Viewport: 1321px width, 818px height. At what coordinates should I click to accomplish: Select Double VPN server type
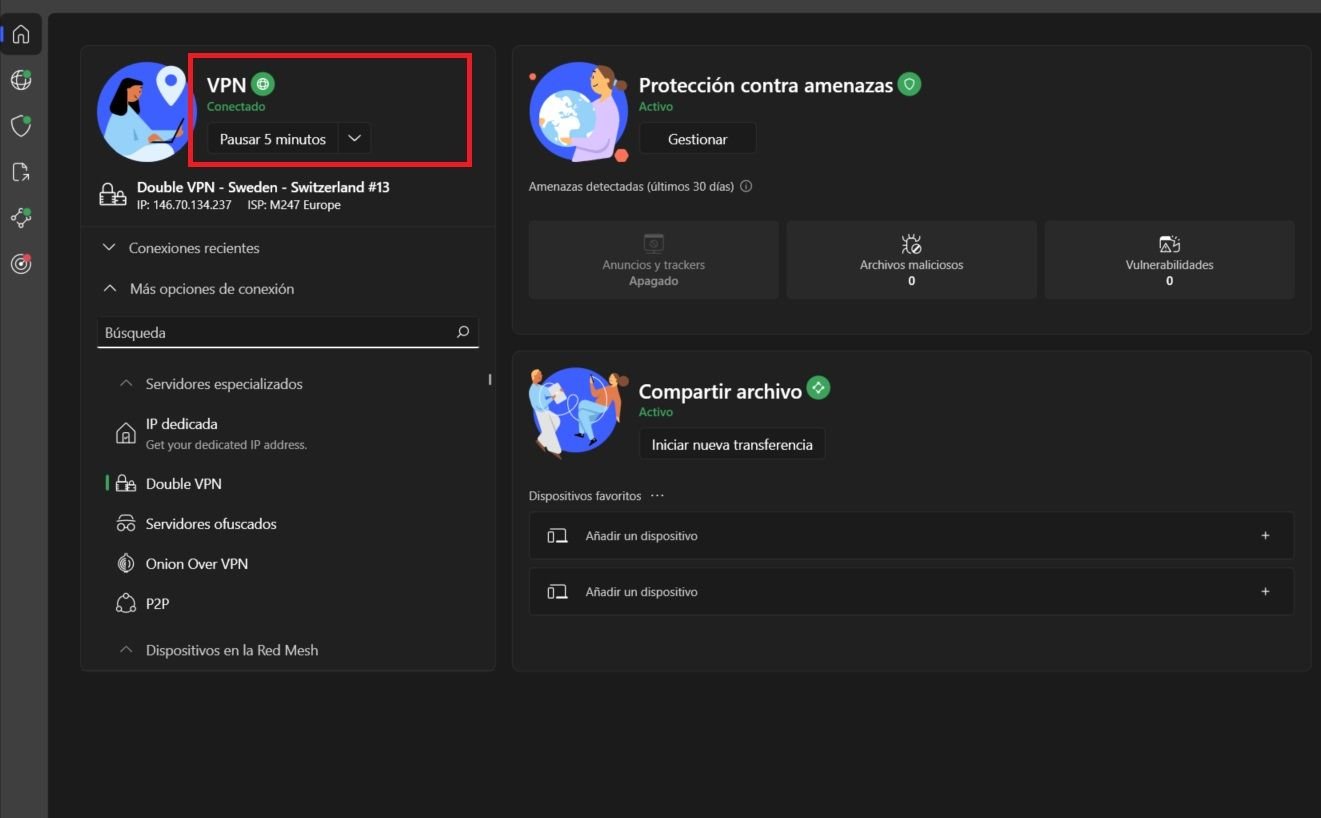[183, 484]
